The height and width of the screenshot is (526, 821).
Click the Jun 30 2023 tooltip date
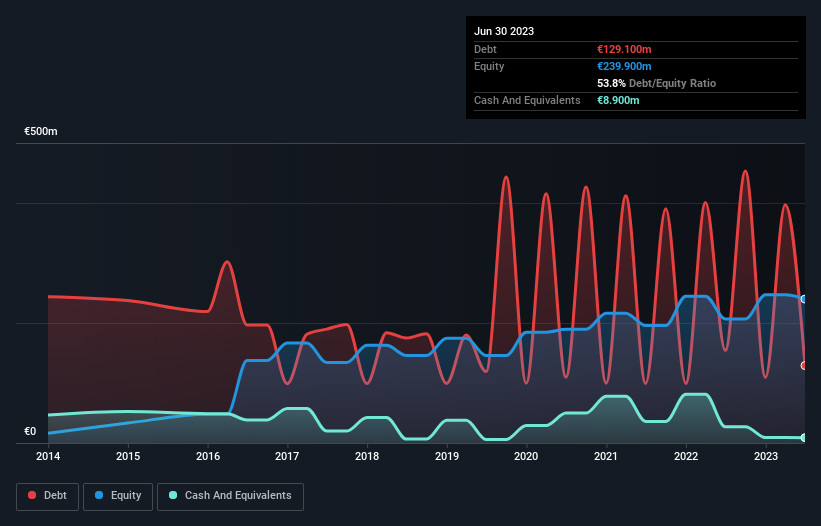[x=504, y=31]
